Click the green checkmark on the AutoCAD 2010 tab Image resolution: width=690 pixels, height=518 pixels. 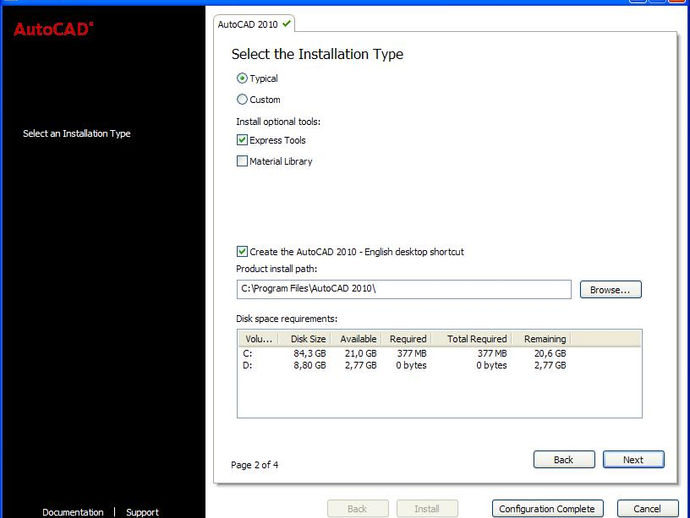tap(287, 23)
